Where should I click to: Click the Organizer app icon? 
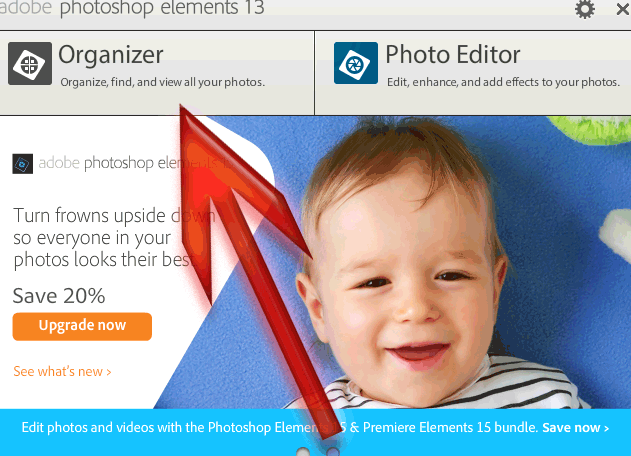[30, 63]
